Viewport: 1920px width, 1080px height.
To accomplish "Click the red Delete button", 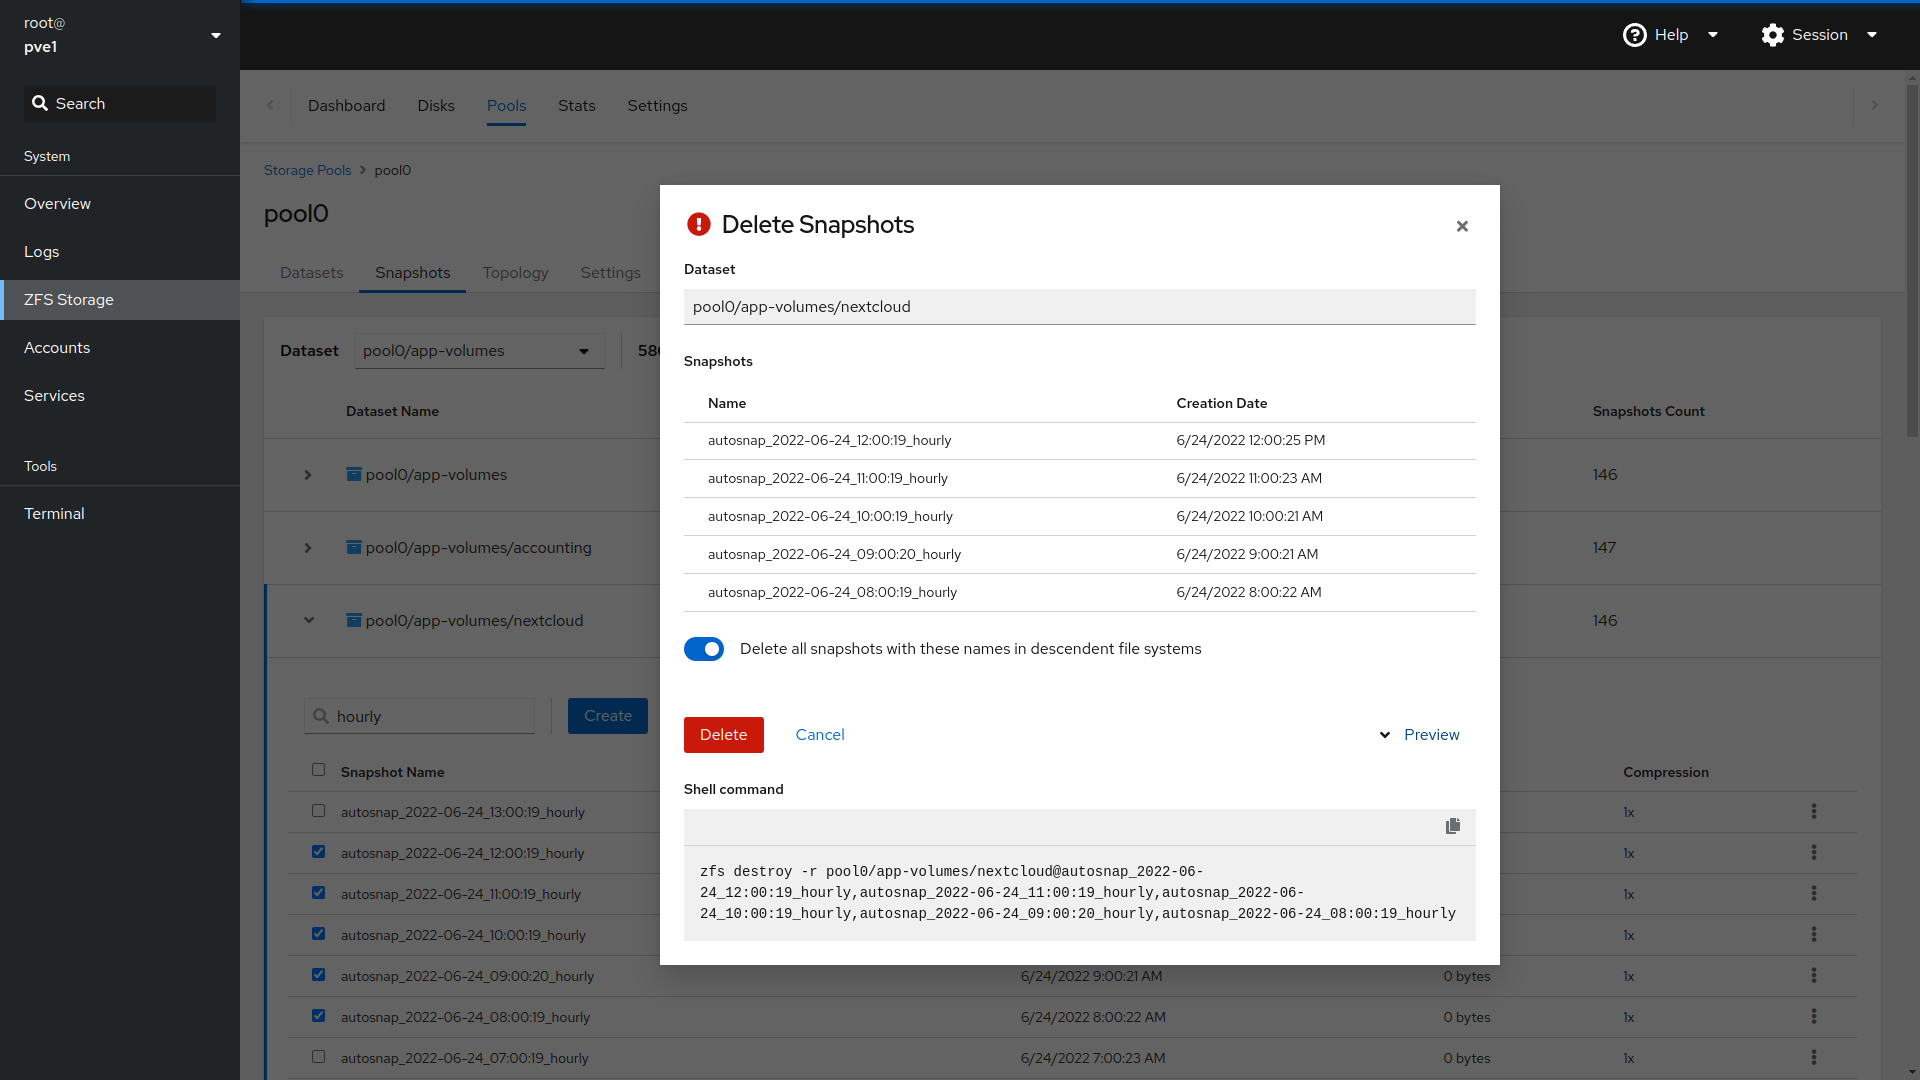I will 724,735.
